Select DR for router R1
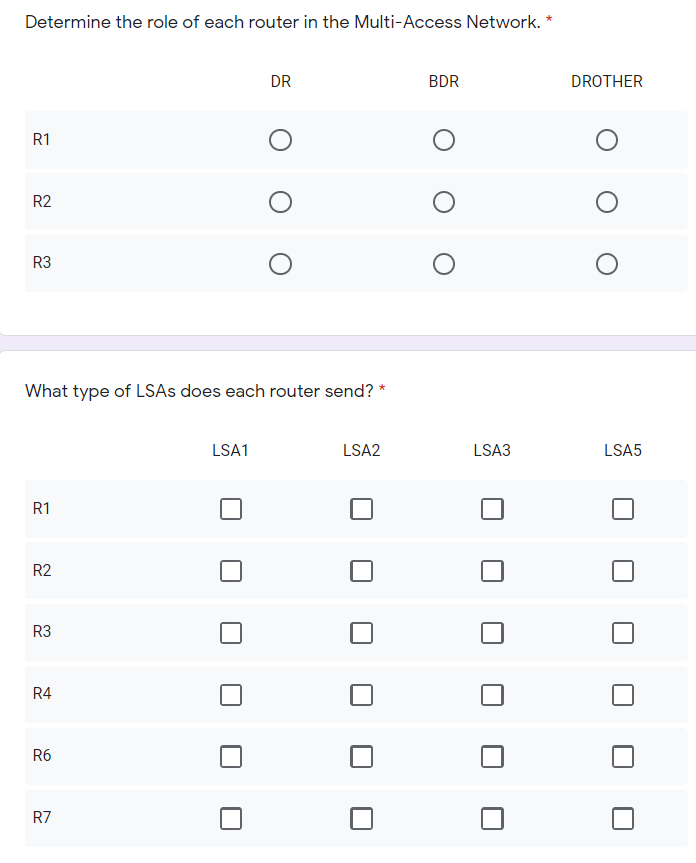Viewport: 696px width, 863px height. tap(280, 140)
